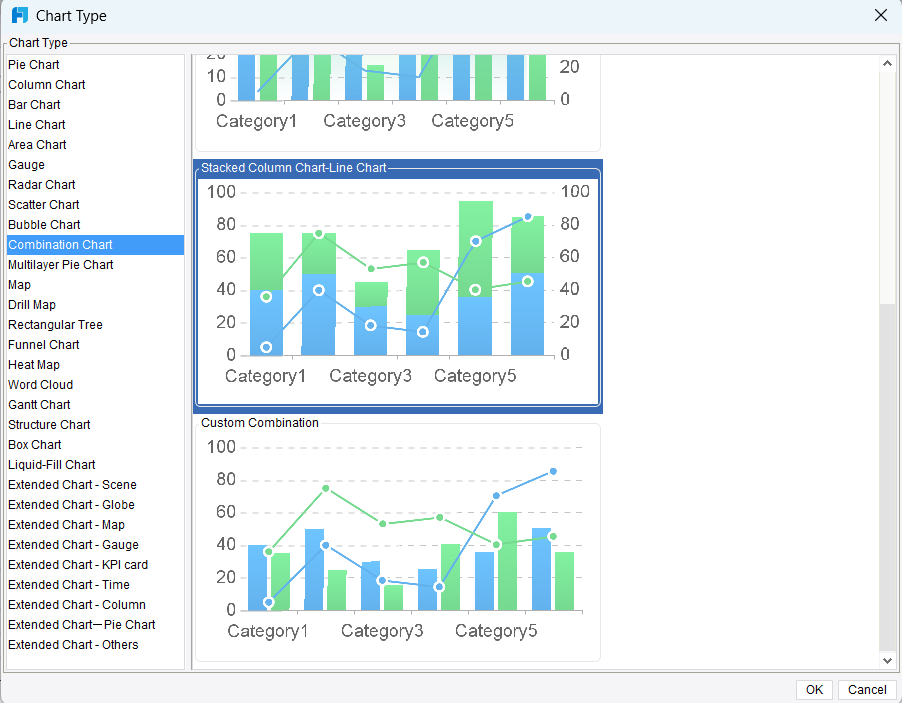Select Extended Chart - KPI card

95,565
